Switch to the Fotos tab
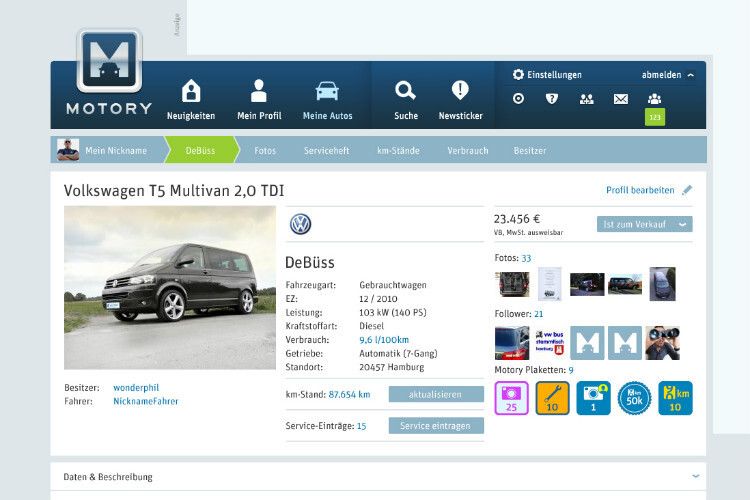This screenshot has width=750, height=500. pyautogui.click(x=265, y=150)
